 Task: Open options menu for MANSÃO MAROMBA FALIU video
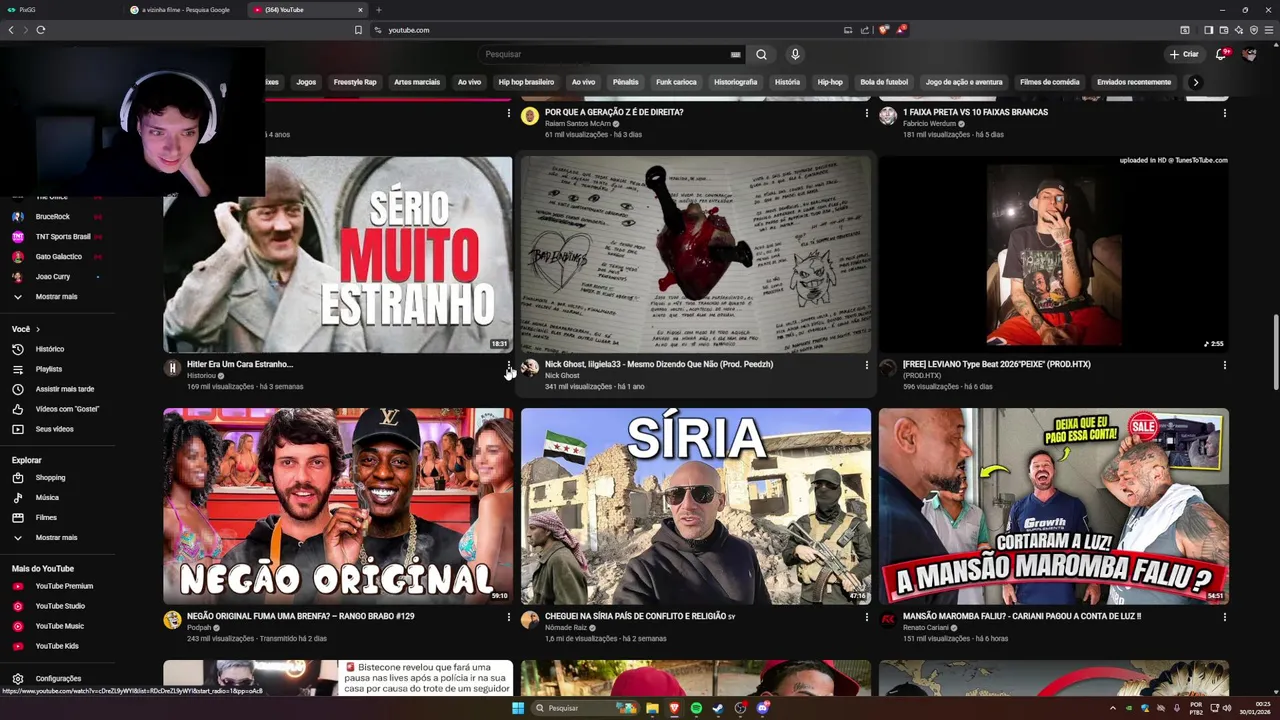pyautogui.click(x=1224, y=617)
